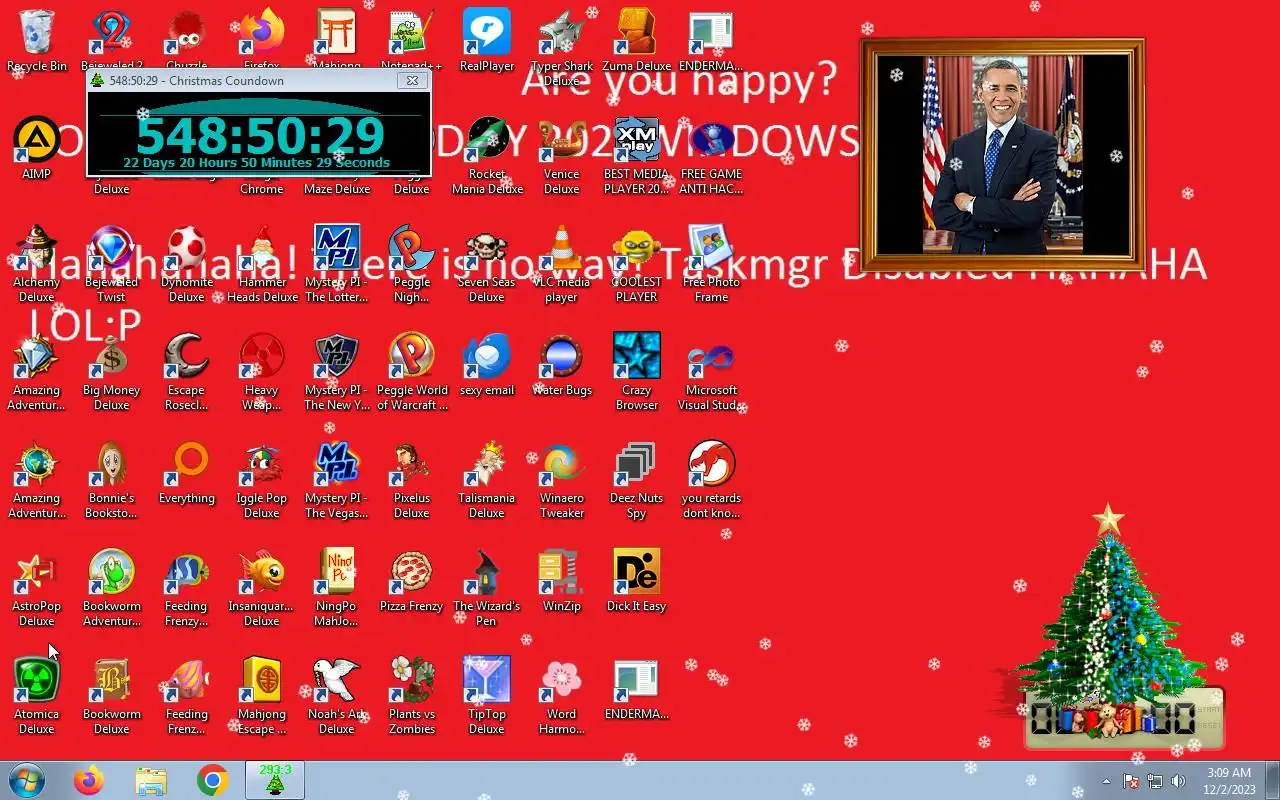Select Mystery PI - The Vegas shortcut
Screen dimensions: 1280x800
[x=337, y=479]
